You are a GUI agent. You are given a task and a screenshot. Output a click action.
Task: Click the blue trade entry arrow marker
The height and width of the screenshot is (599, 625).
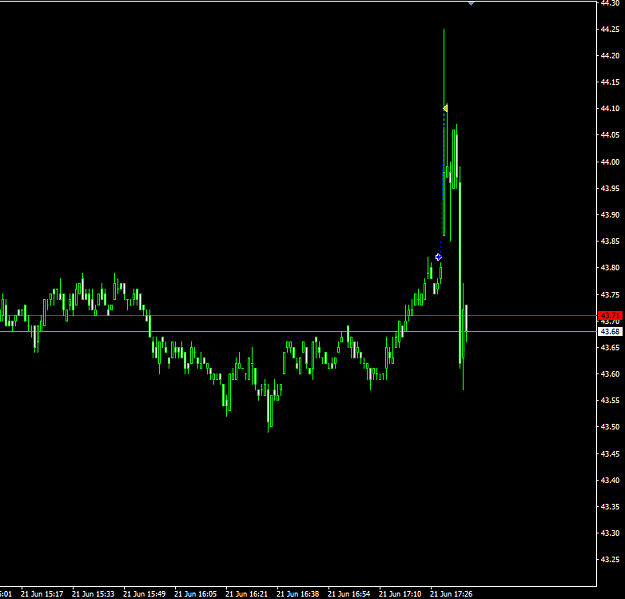point(438,257)
